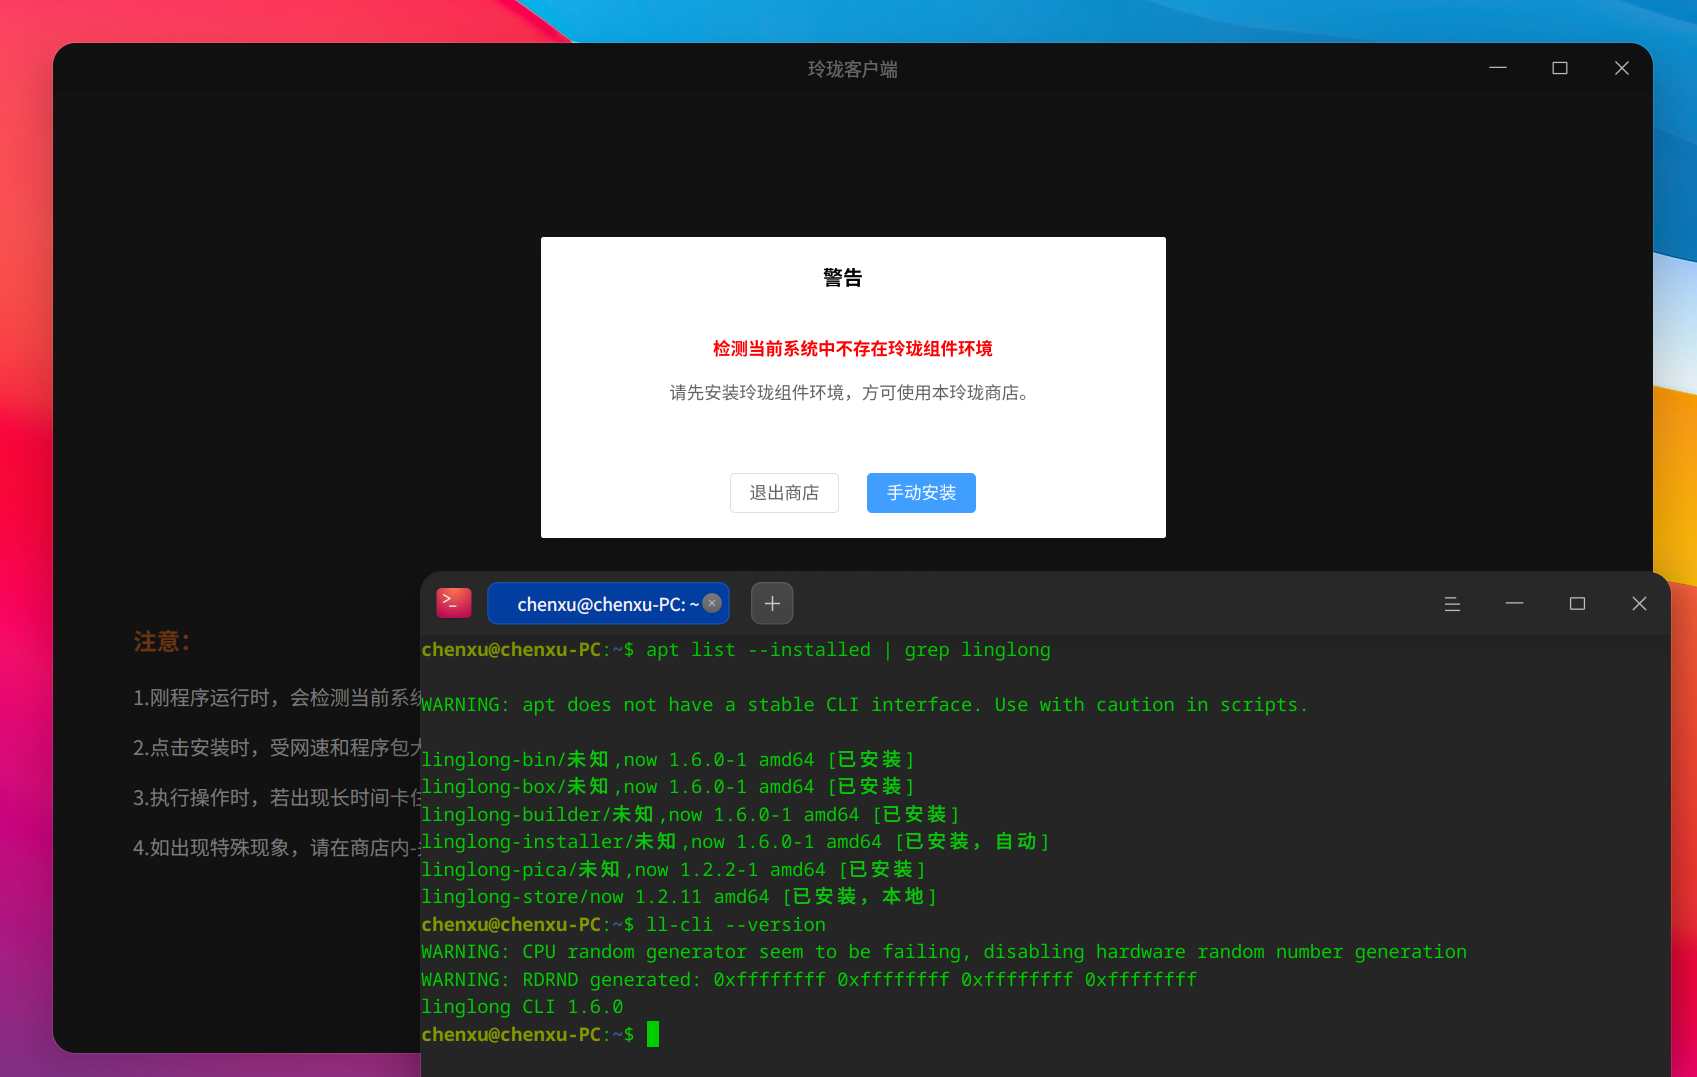The width and height of the screenshot is (1697, 1077).
Task: Click the terminal line linglong-pica 1.2.2-1
Action: point(674,870)
